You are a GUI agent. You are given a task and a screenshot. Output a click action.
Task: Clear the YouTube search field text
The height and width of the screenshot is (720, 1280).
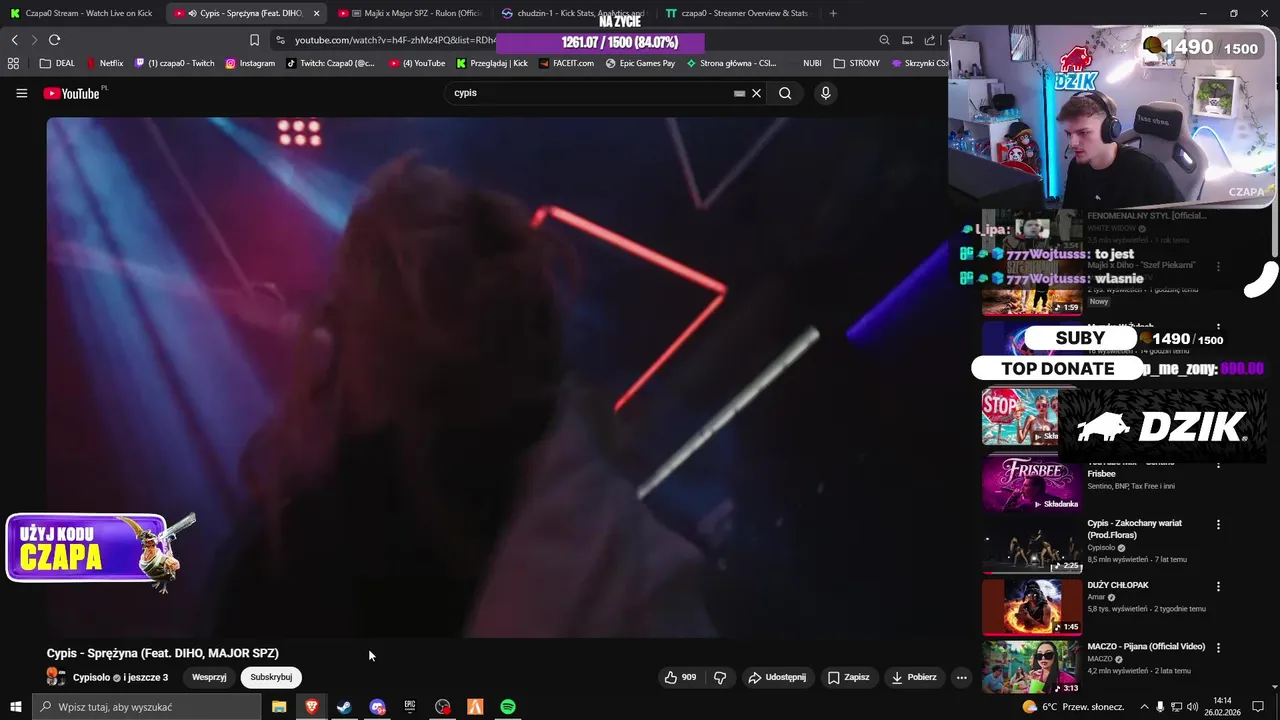click(x=757, y=93)
